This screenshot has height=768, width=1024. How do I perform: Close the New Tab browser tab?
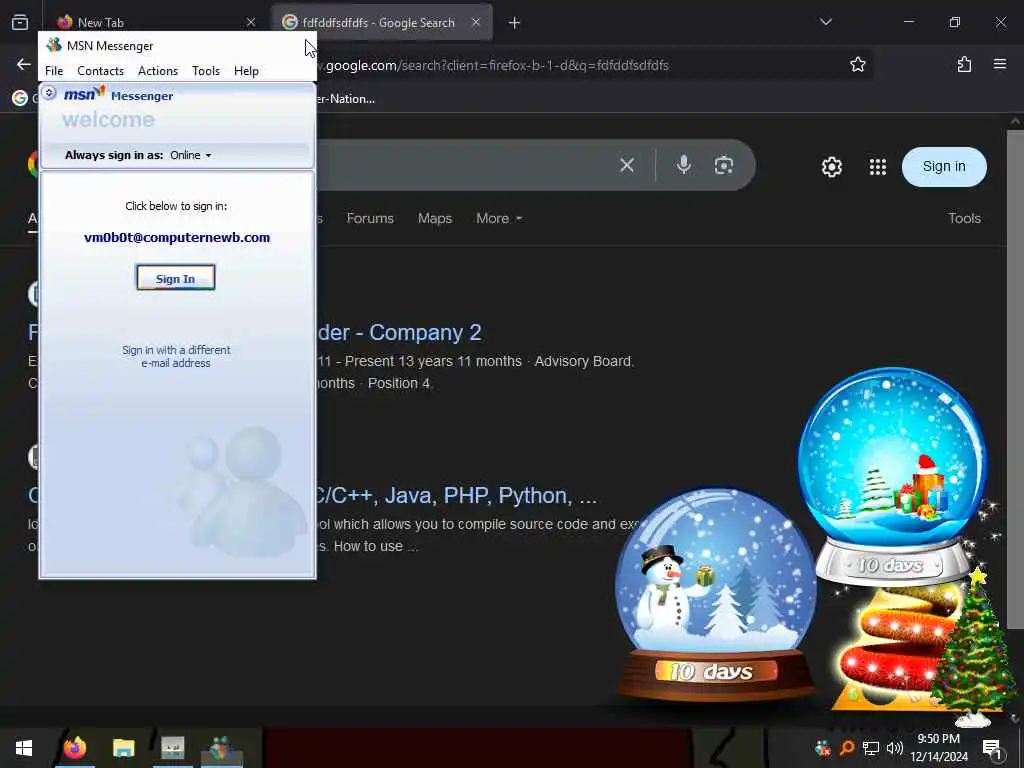[251, 22]
